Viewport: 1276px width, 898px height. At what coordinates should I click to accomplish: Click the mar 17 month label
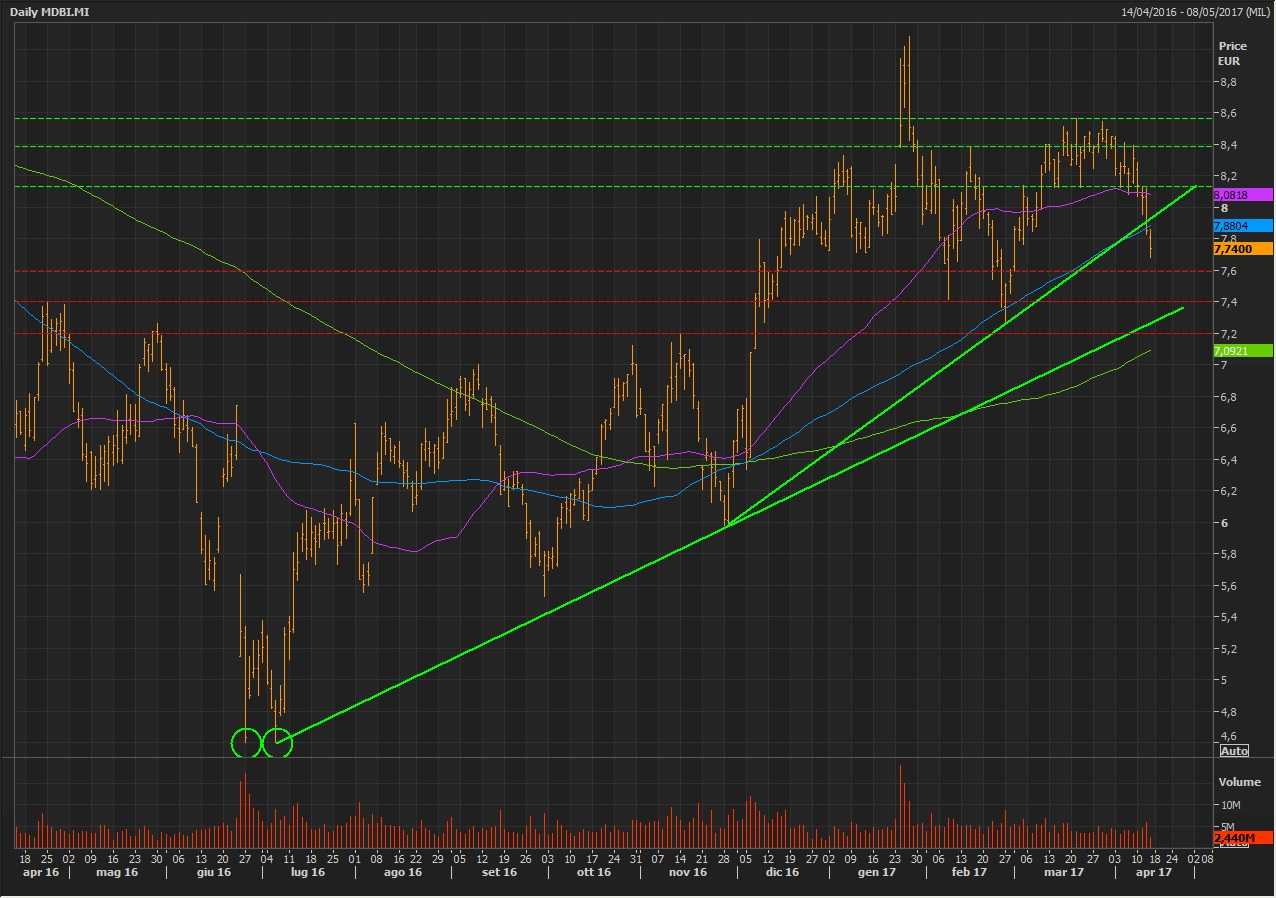click(x=1064, y=872)
